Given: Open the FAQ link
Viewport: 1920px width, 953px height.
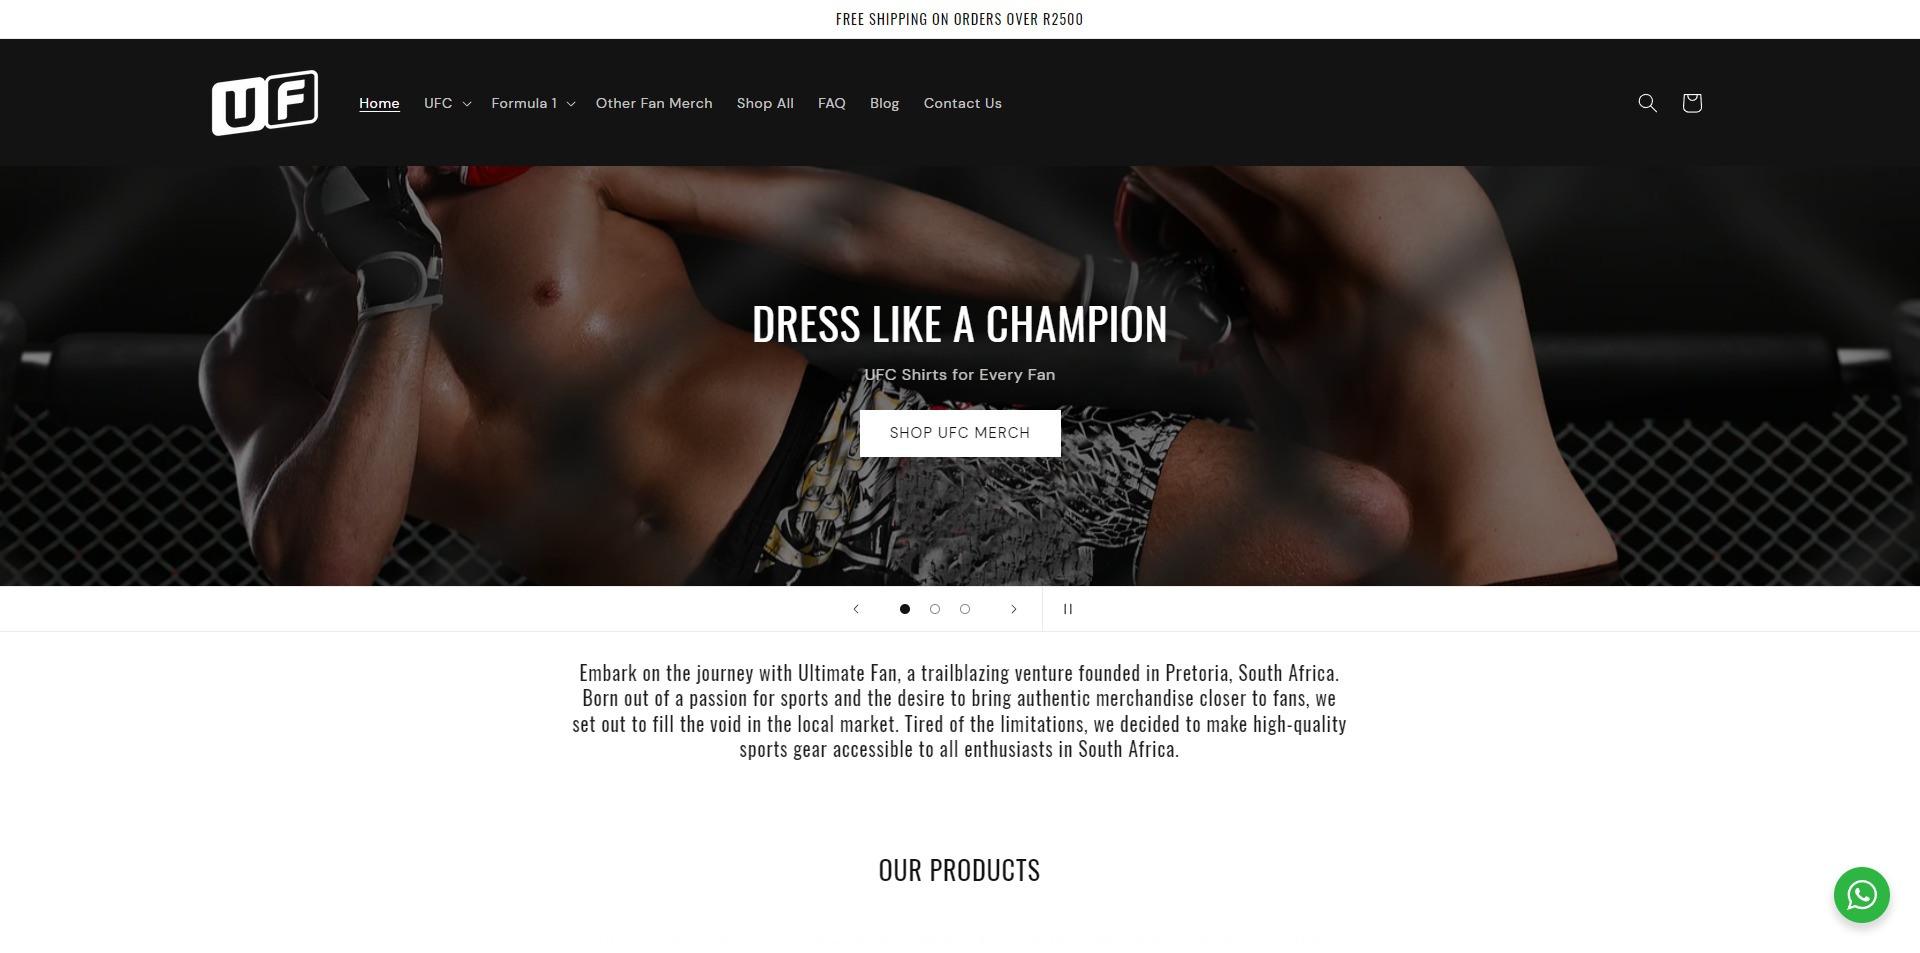Looking at the screenshot, I should [831, 103].
